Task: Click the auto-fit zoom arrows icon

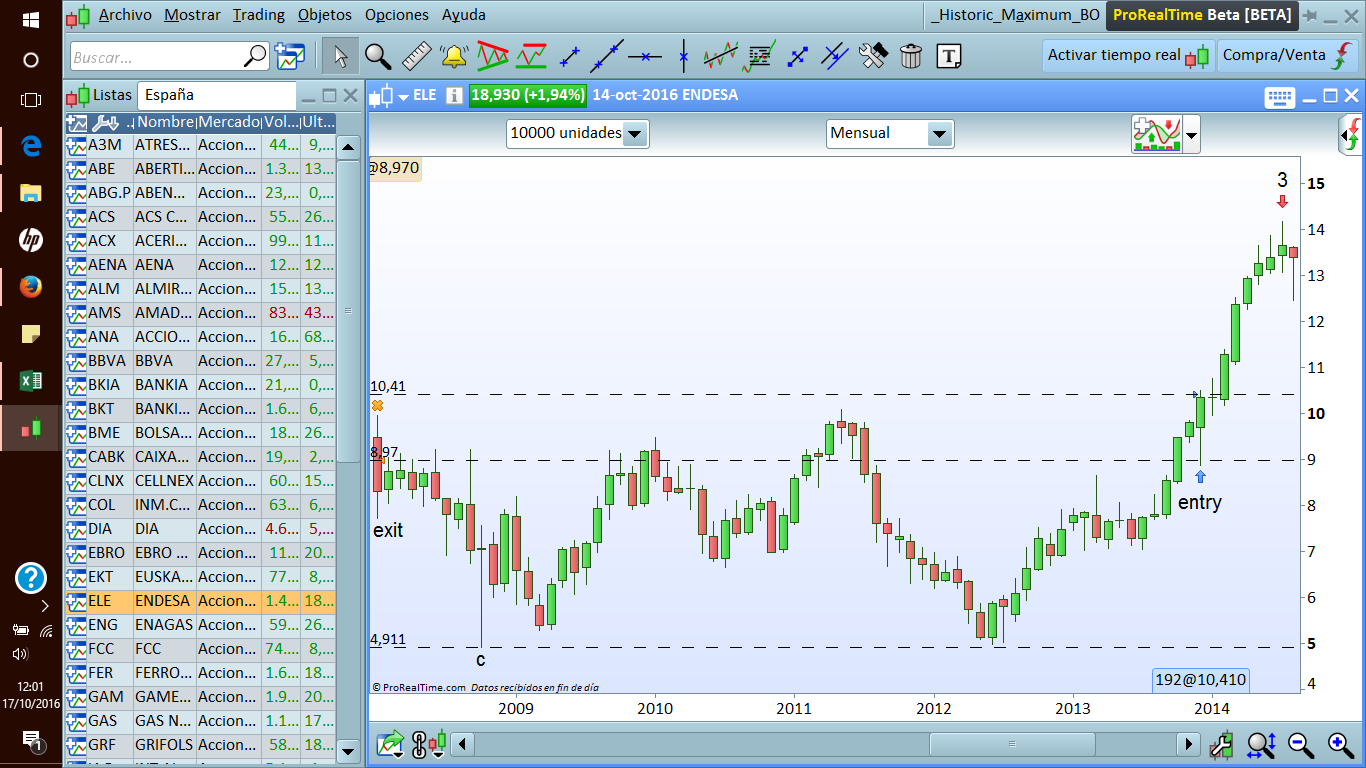Action: coord(1261,744)
